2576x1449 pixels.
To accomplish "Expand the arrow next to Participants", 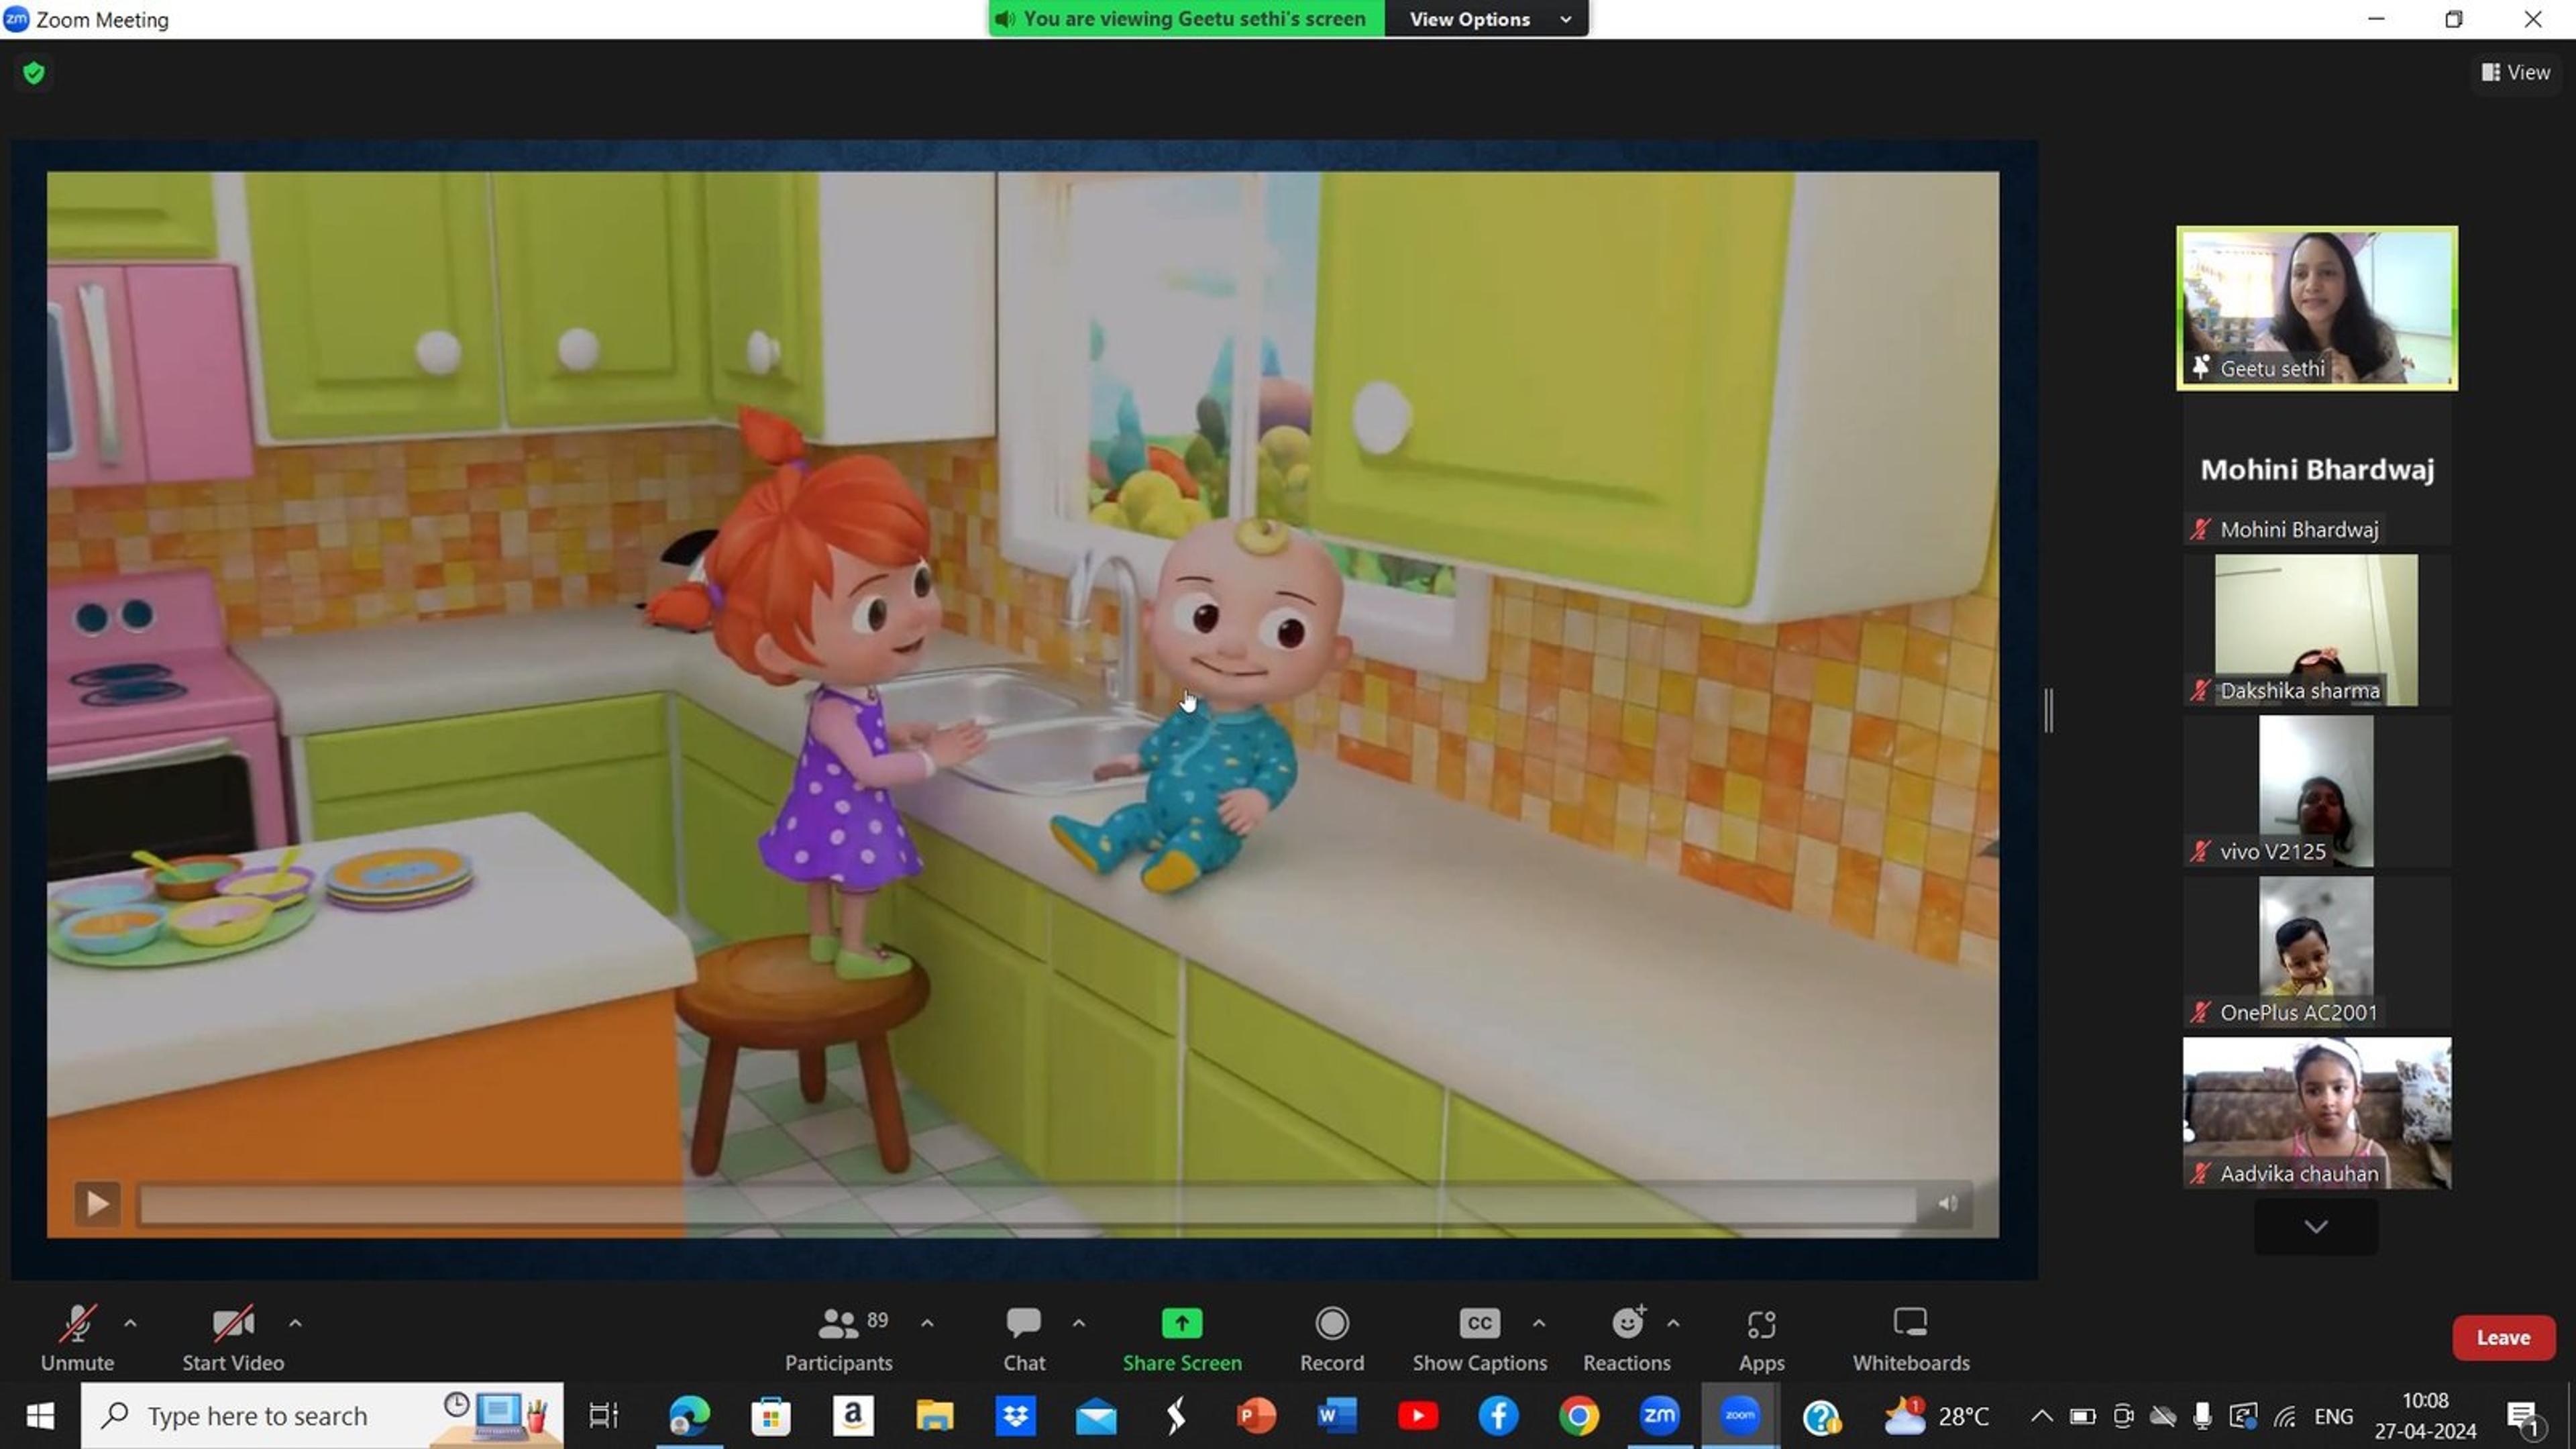I will (x=927, y=1323).
